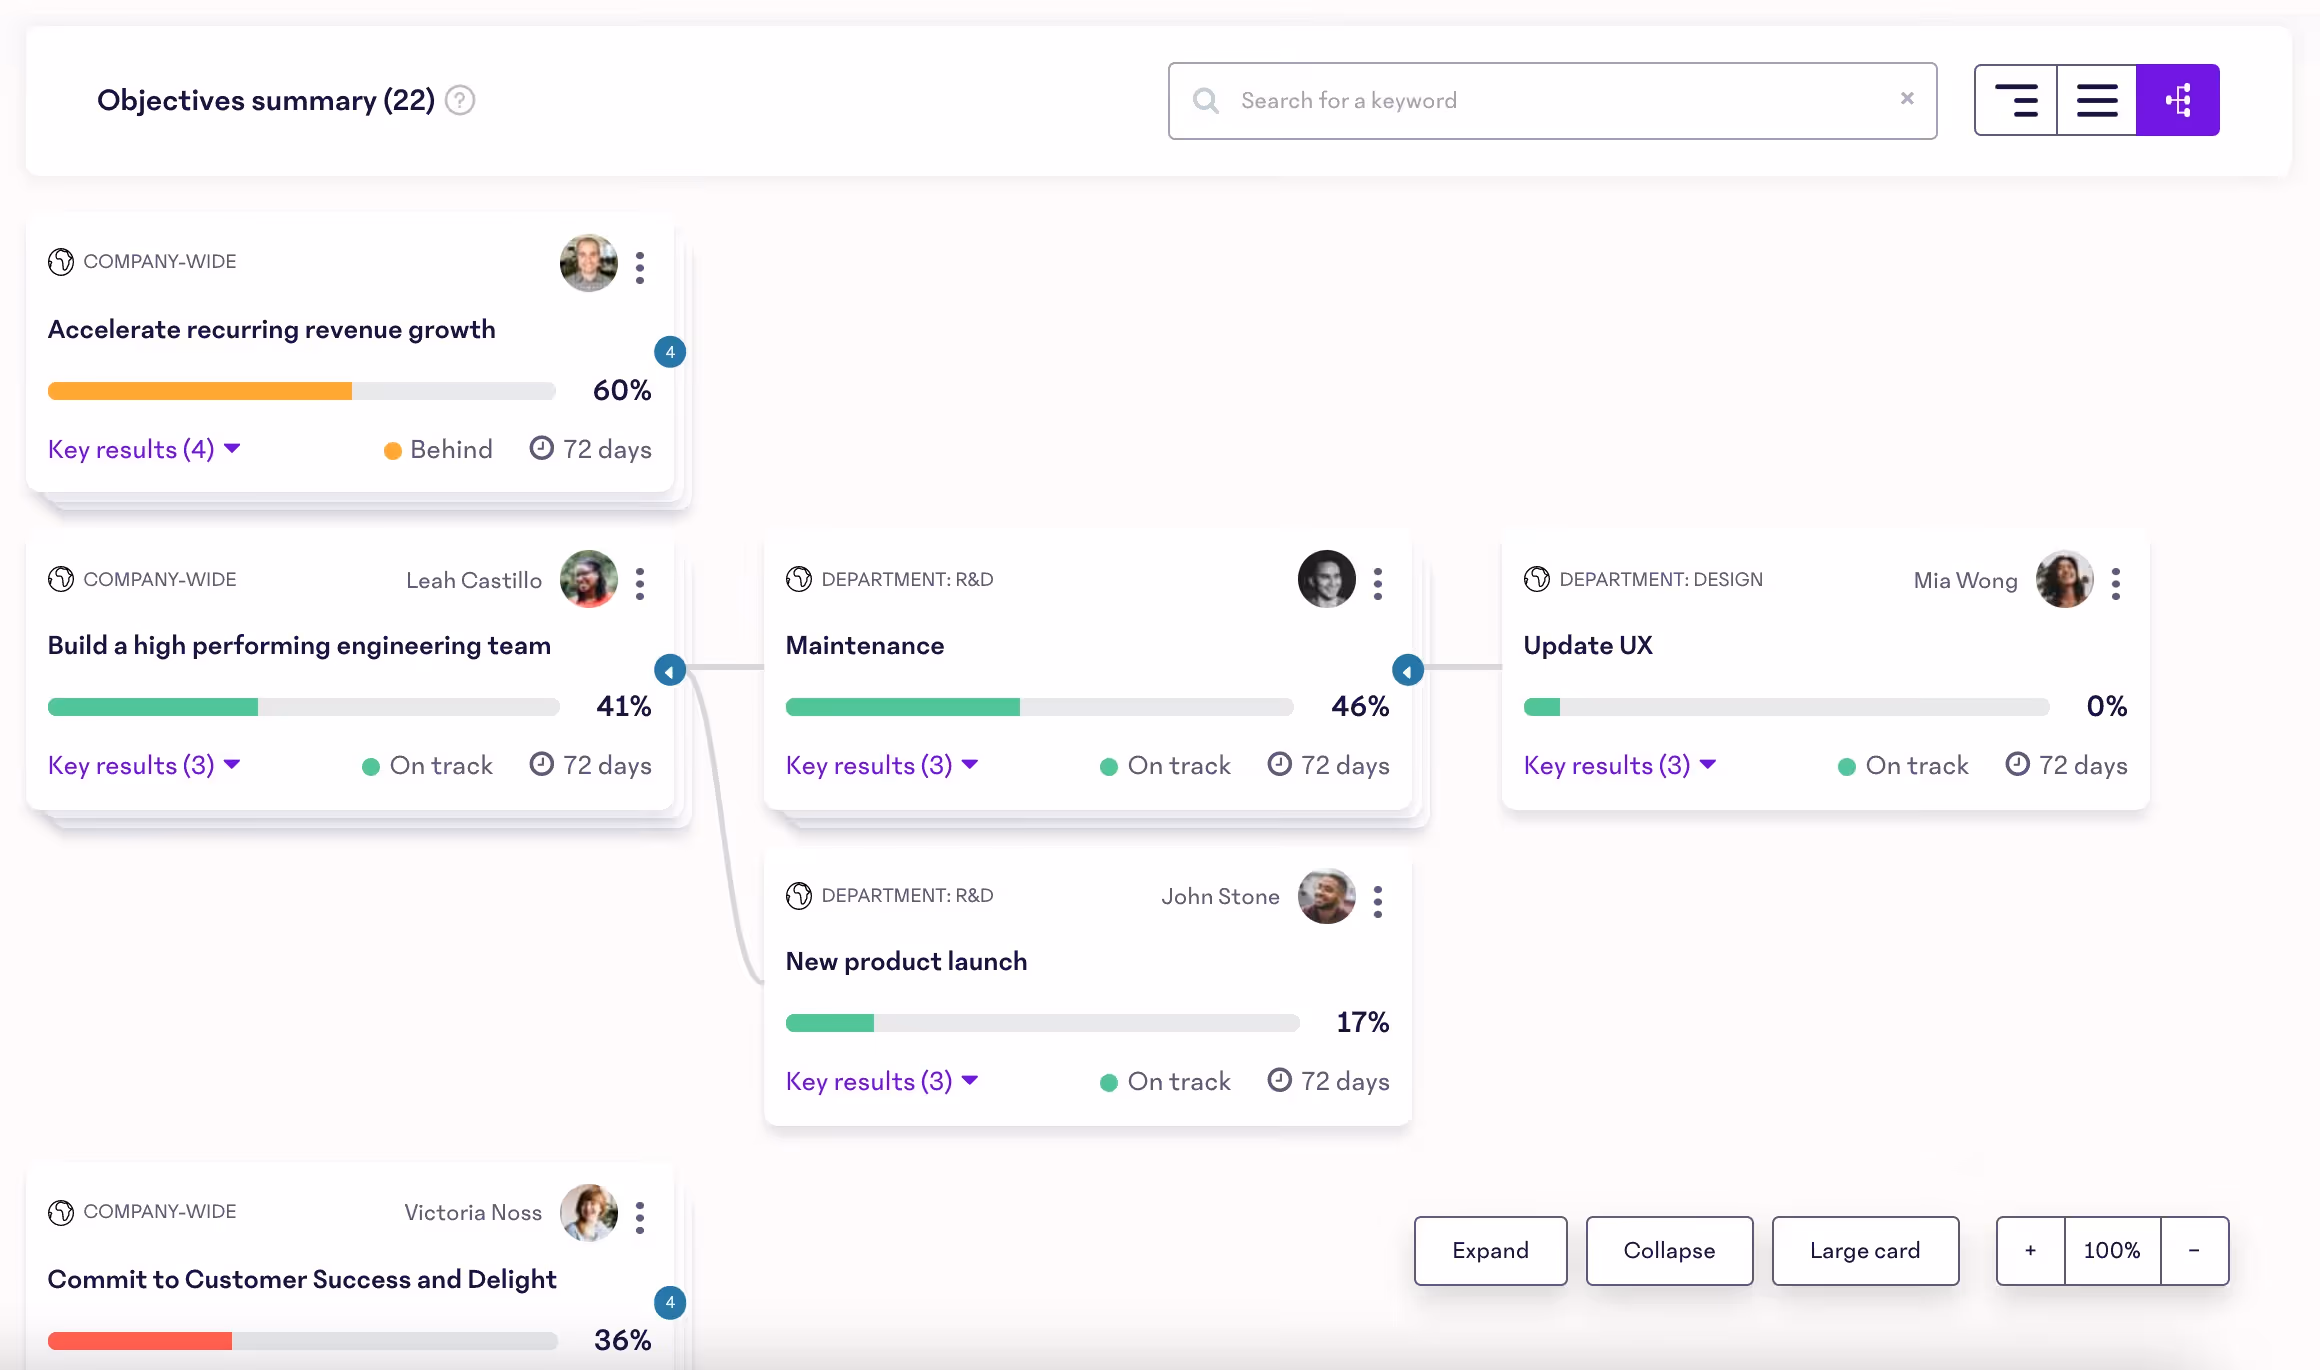The width and height of the screenshot is (2320, 1370).
Task: Click Mia Wong's avatar
Action: [2064, 579]
